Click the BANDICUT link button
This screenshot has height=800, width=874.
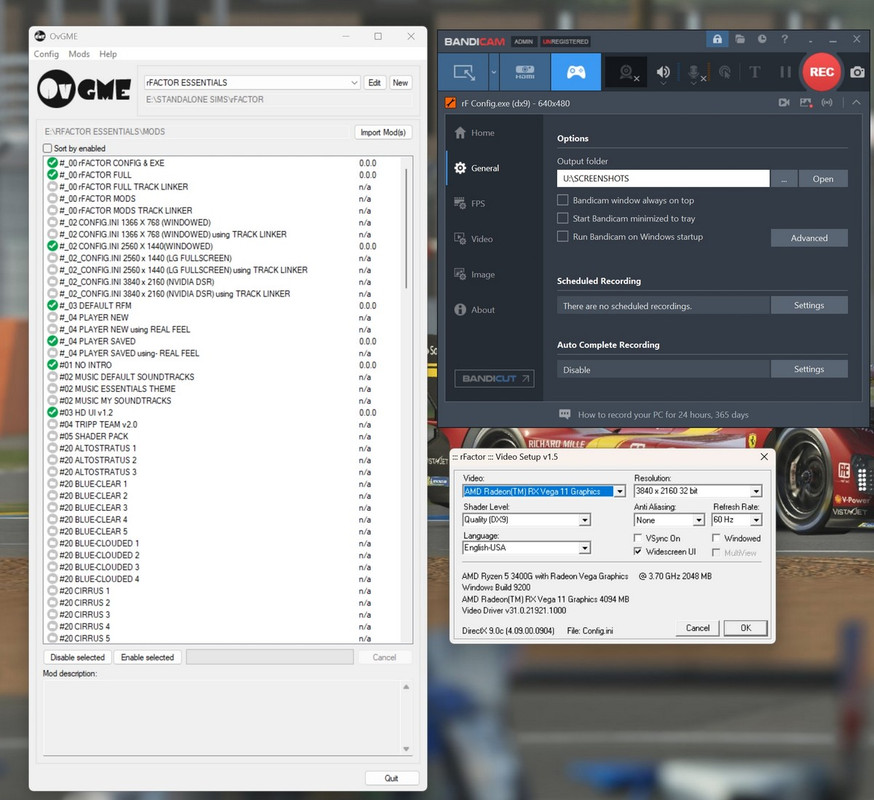coord(494,379)
